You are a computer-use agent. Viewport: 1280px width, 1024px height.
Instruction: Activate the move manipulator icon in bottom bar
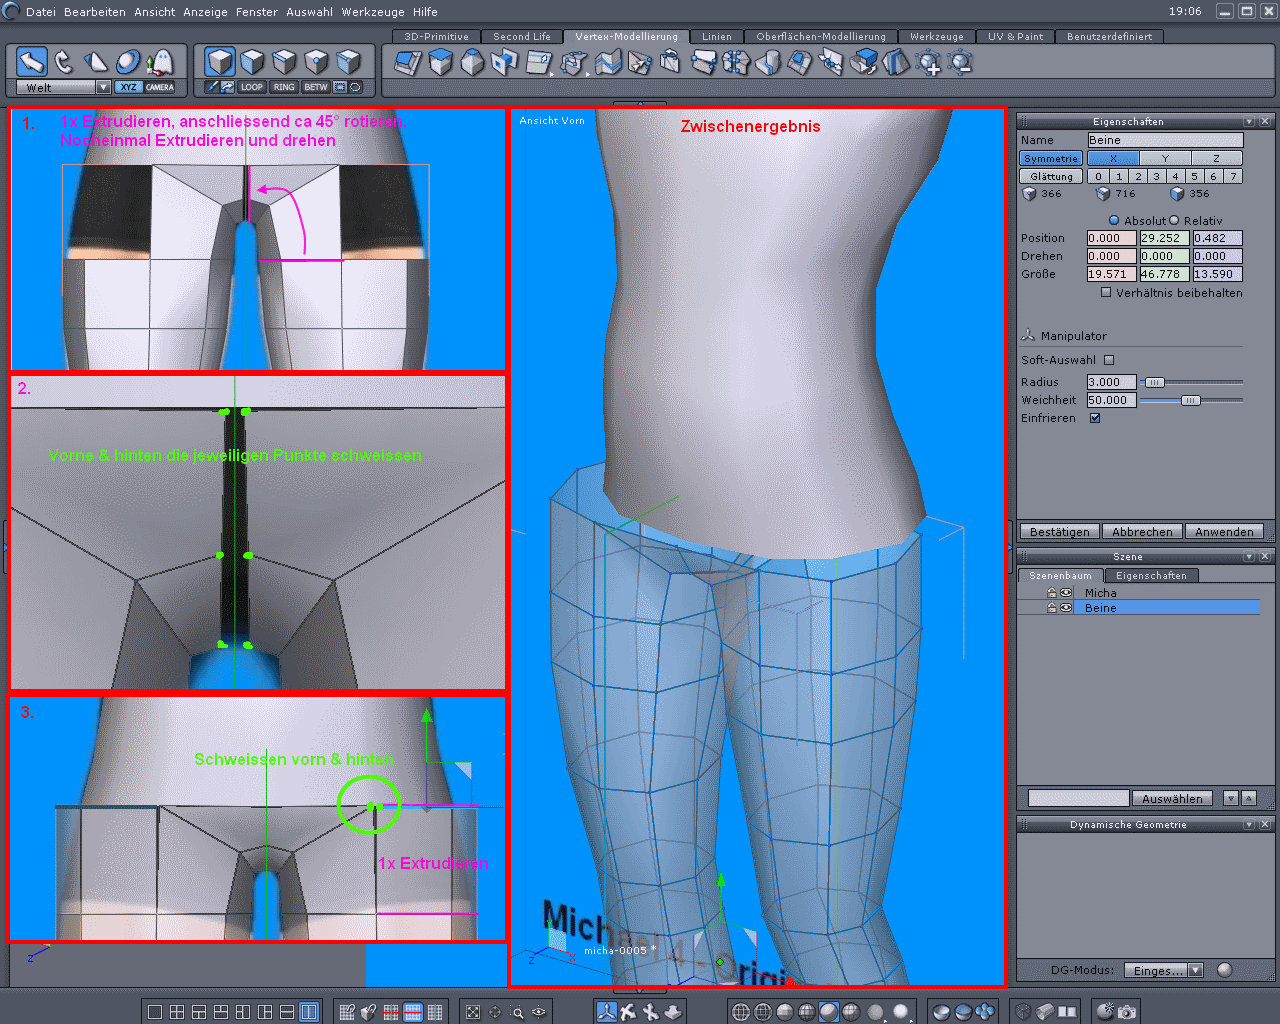click(606, 1012)
